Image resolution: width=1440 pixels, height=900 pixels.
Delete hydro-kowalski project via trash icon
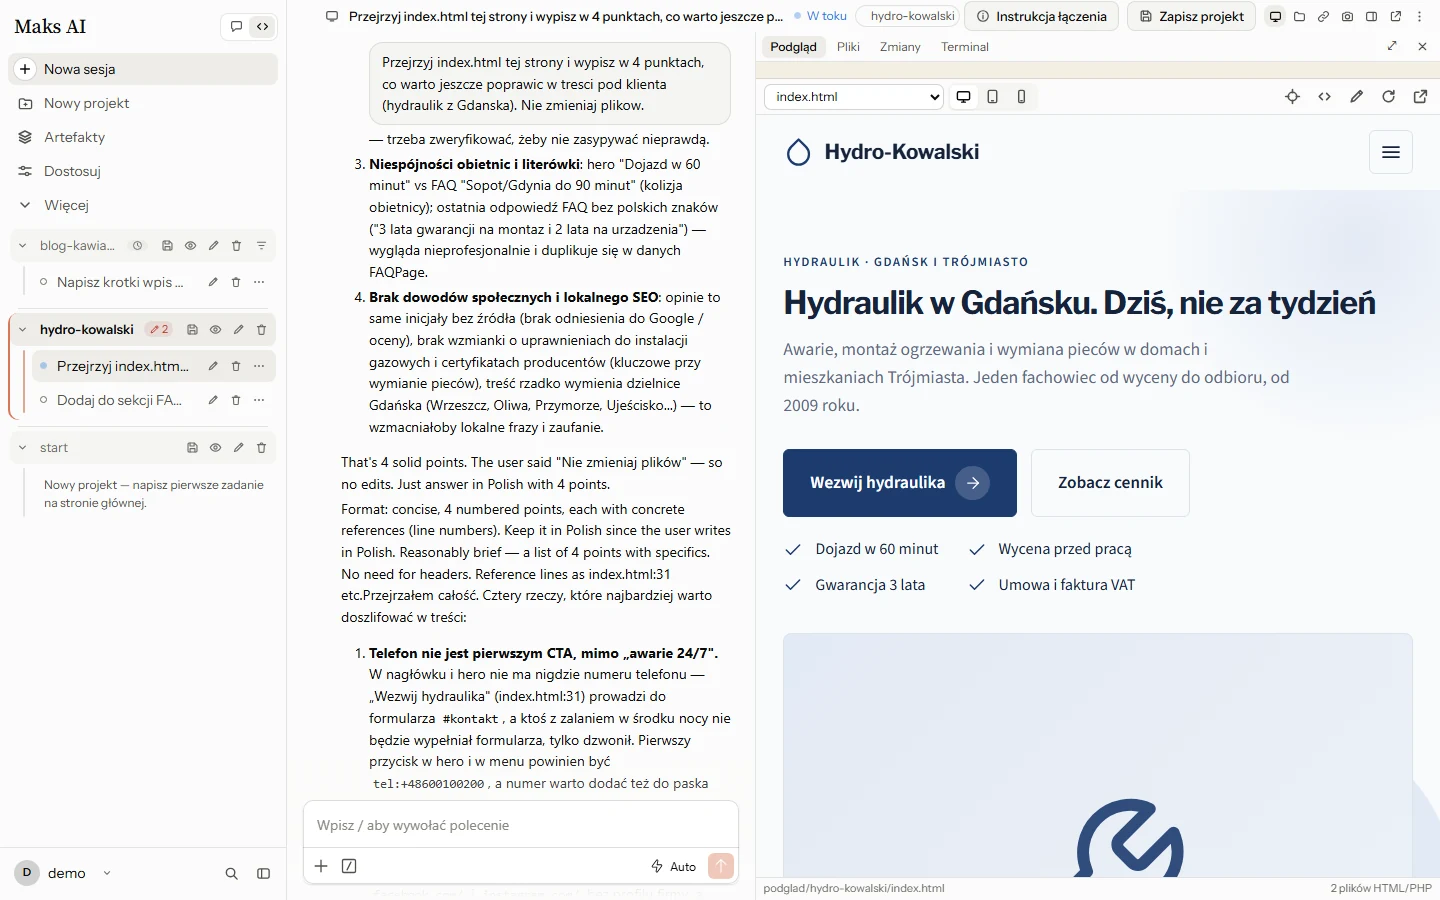[x=261, y=330]
